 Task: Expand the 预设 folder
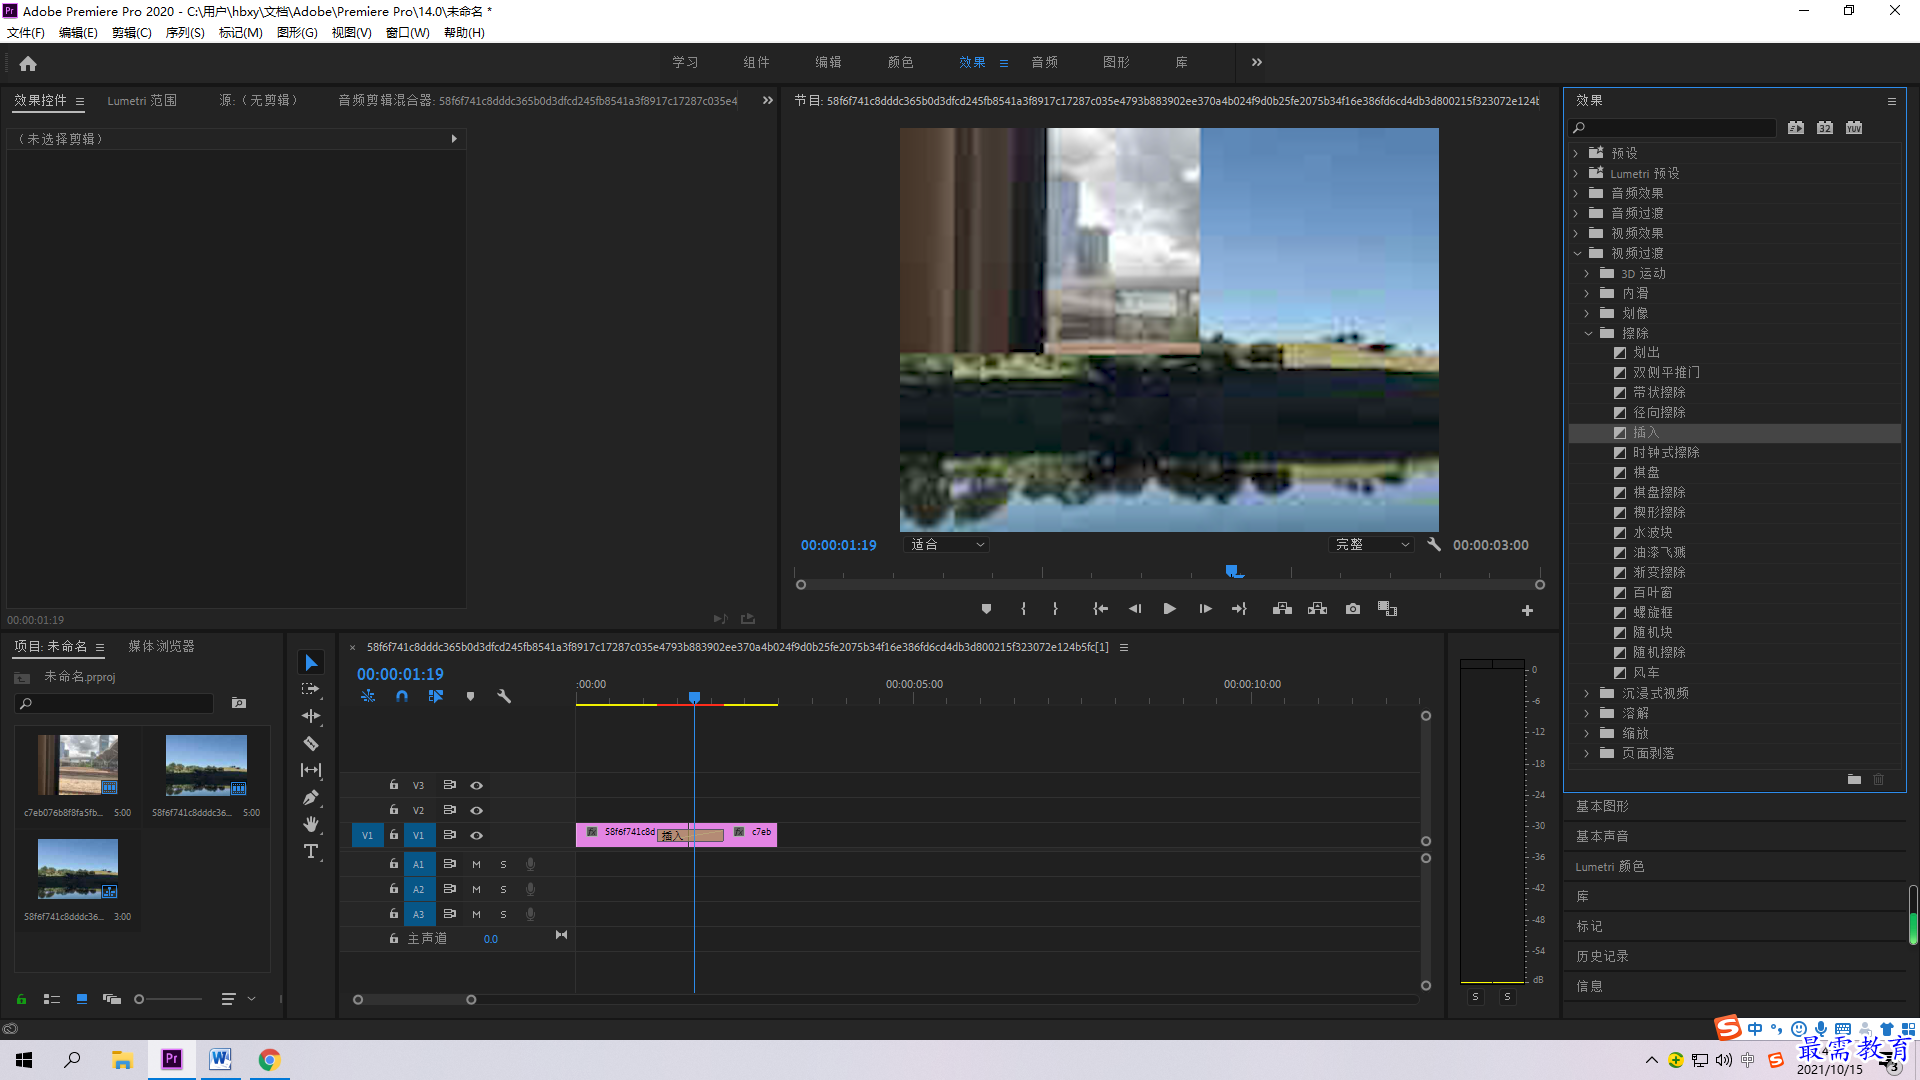click(1576, 153)
